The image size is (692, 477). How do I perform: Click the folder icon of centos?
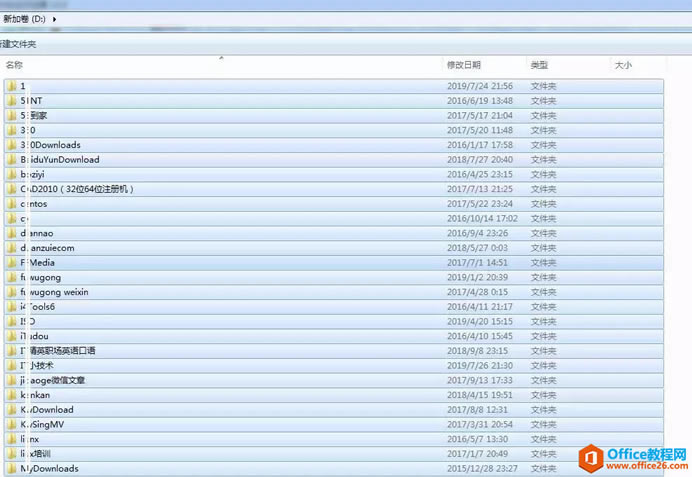[12, 203]
